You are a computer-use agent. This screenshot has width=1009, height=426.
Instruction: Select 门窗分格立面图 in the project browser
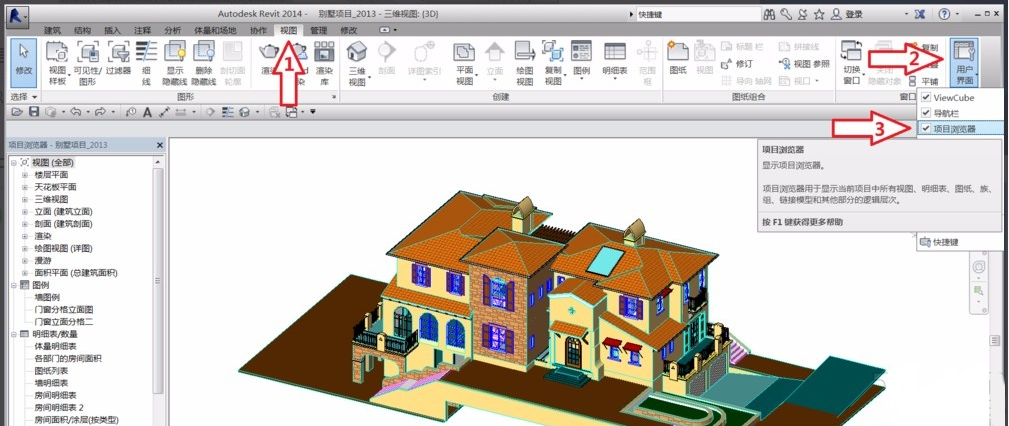coord(64,310)
